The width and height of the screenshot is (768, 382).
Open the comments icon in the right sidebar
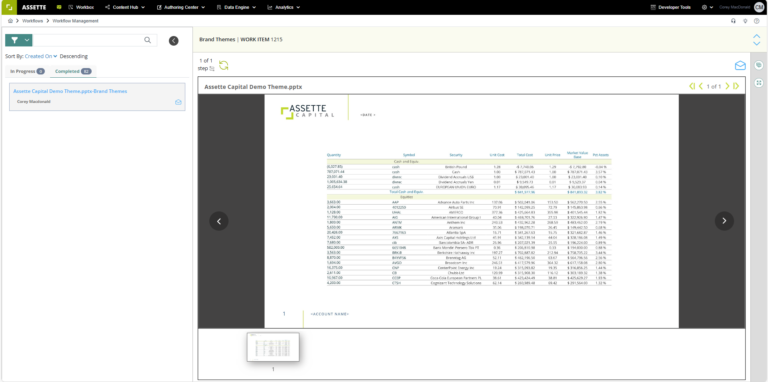pos(759,65)
